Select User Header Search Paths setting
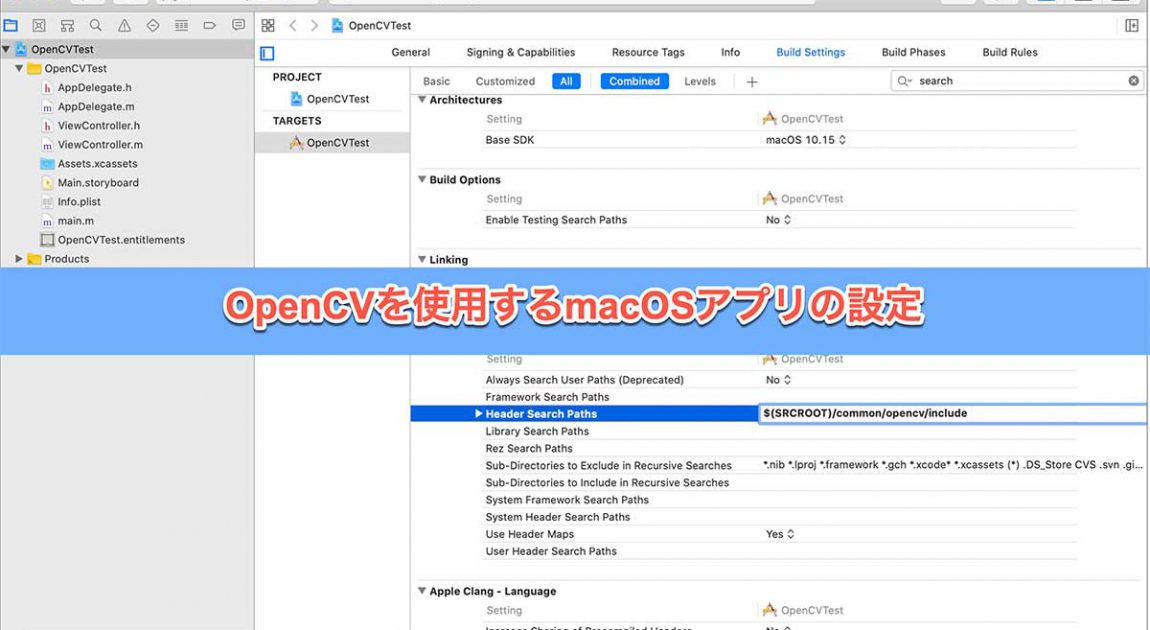 pos(551,552)
